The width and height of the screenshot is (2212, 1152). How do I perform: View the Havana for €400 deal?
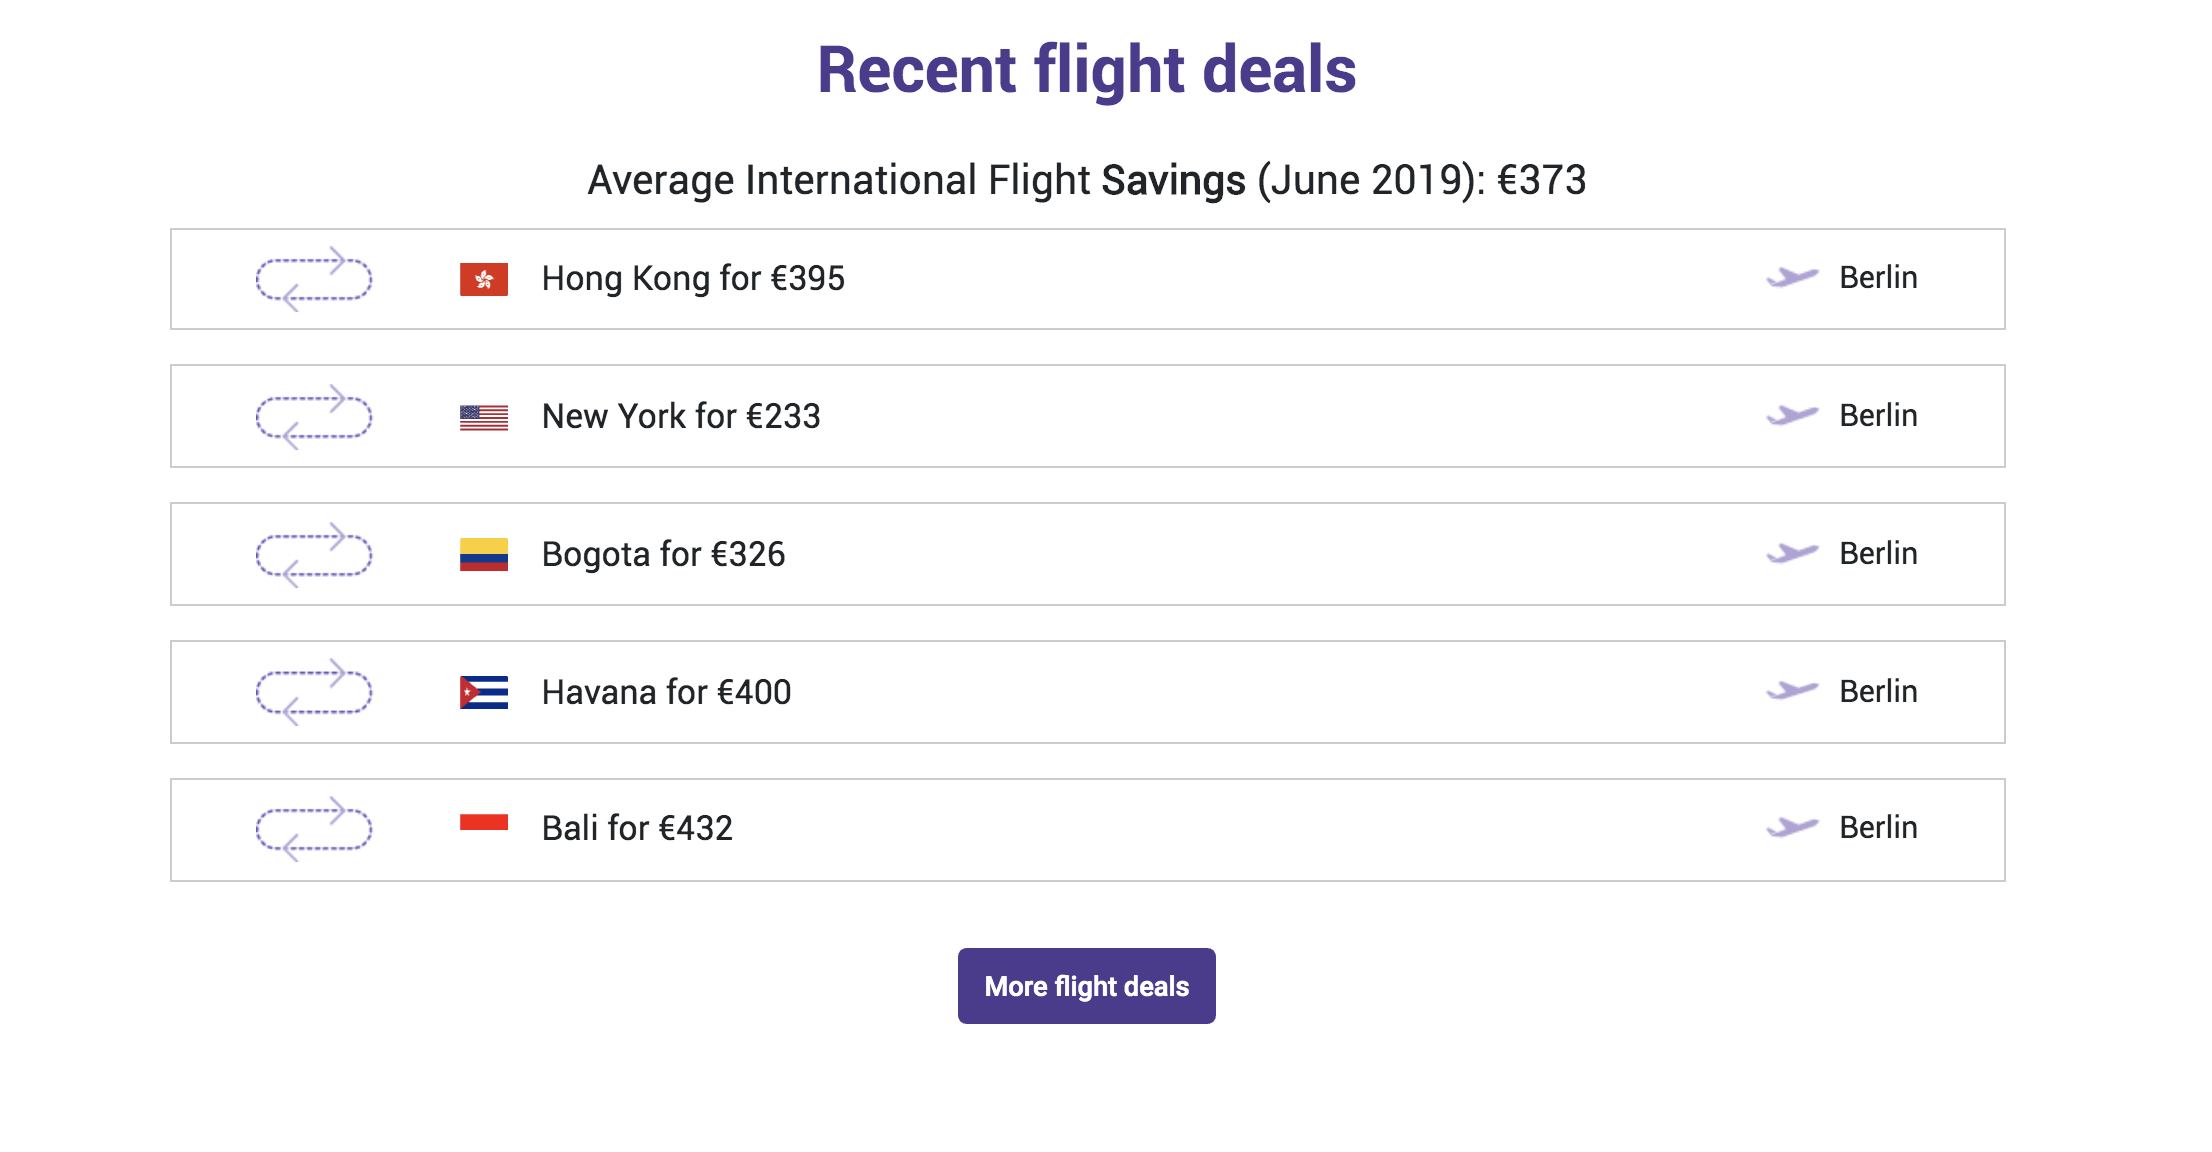(x=666, y=692)
